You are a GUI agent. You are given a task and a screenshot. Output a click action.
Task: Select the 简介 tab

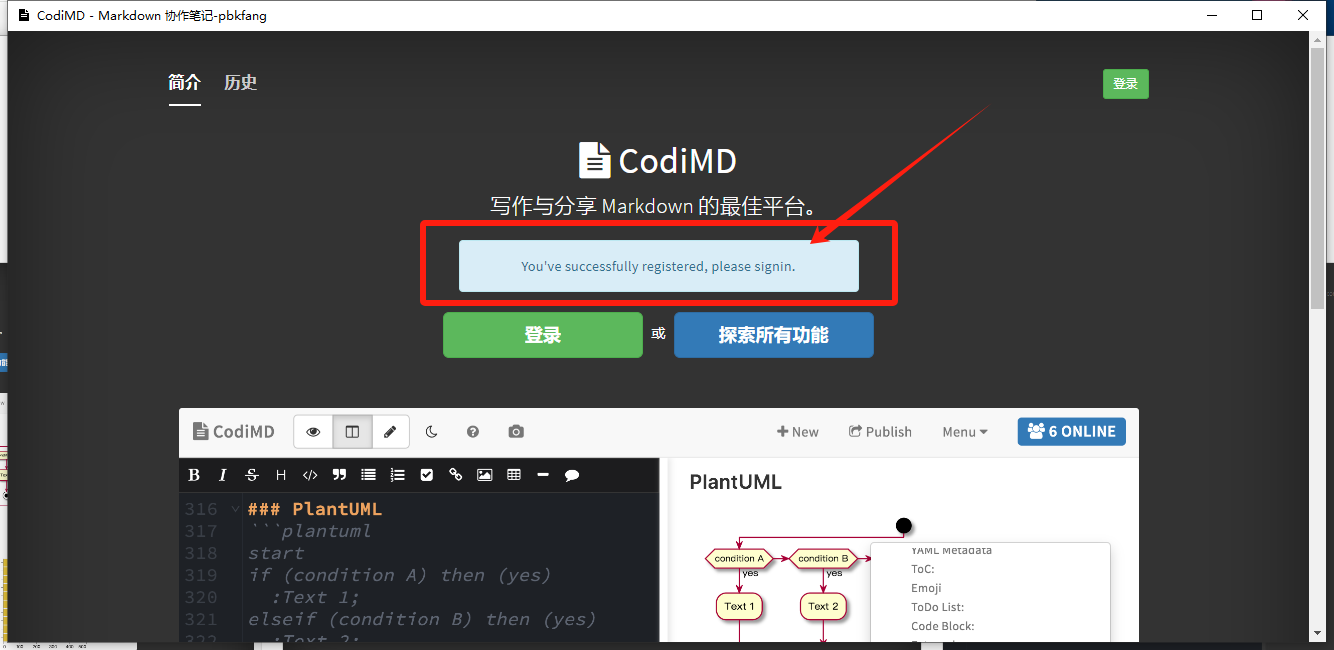tap(184, 83)
